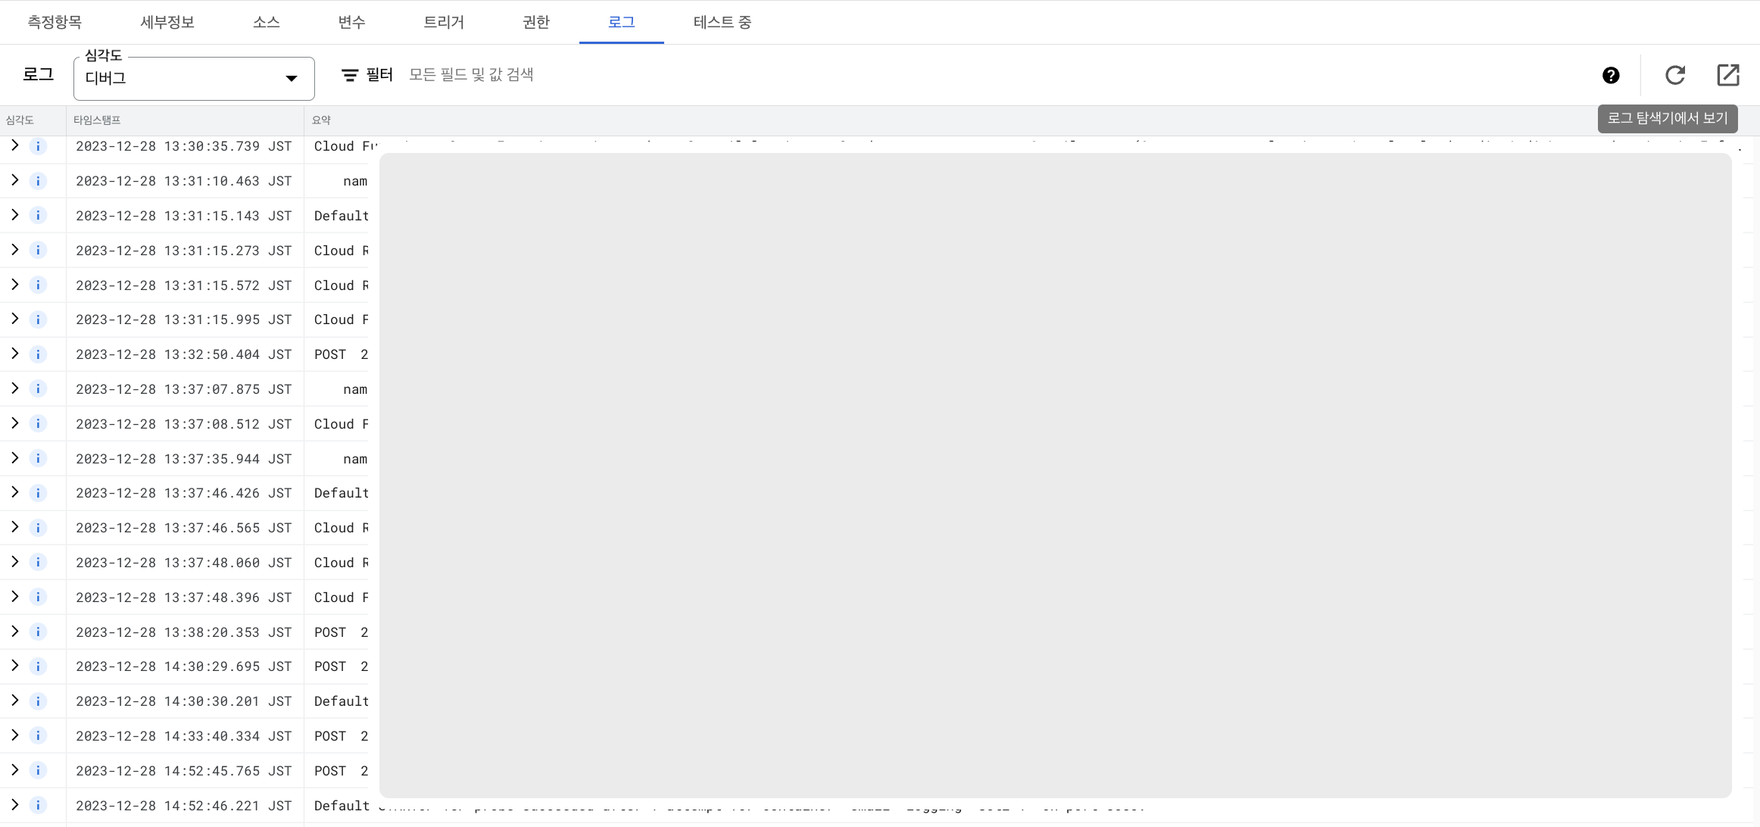Screen dimensions: 1760x827
Task: Expand the 13:30:35.739 log entry
Action: (15, 146)
